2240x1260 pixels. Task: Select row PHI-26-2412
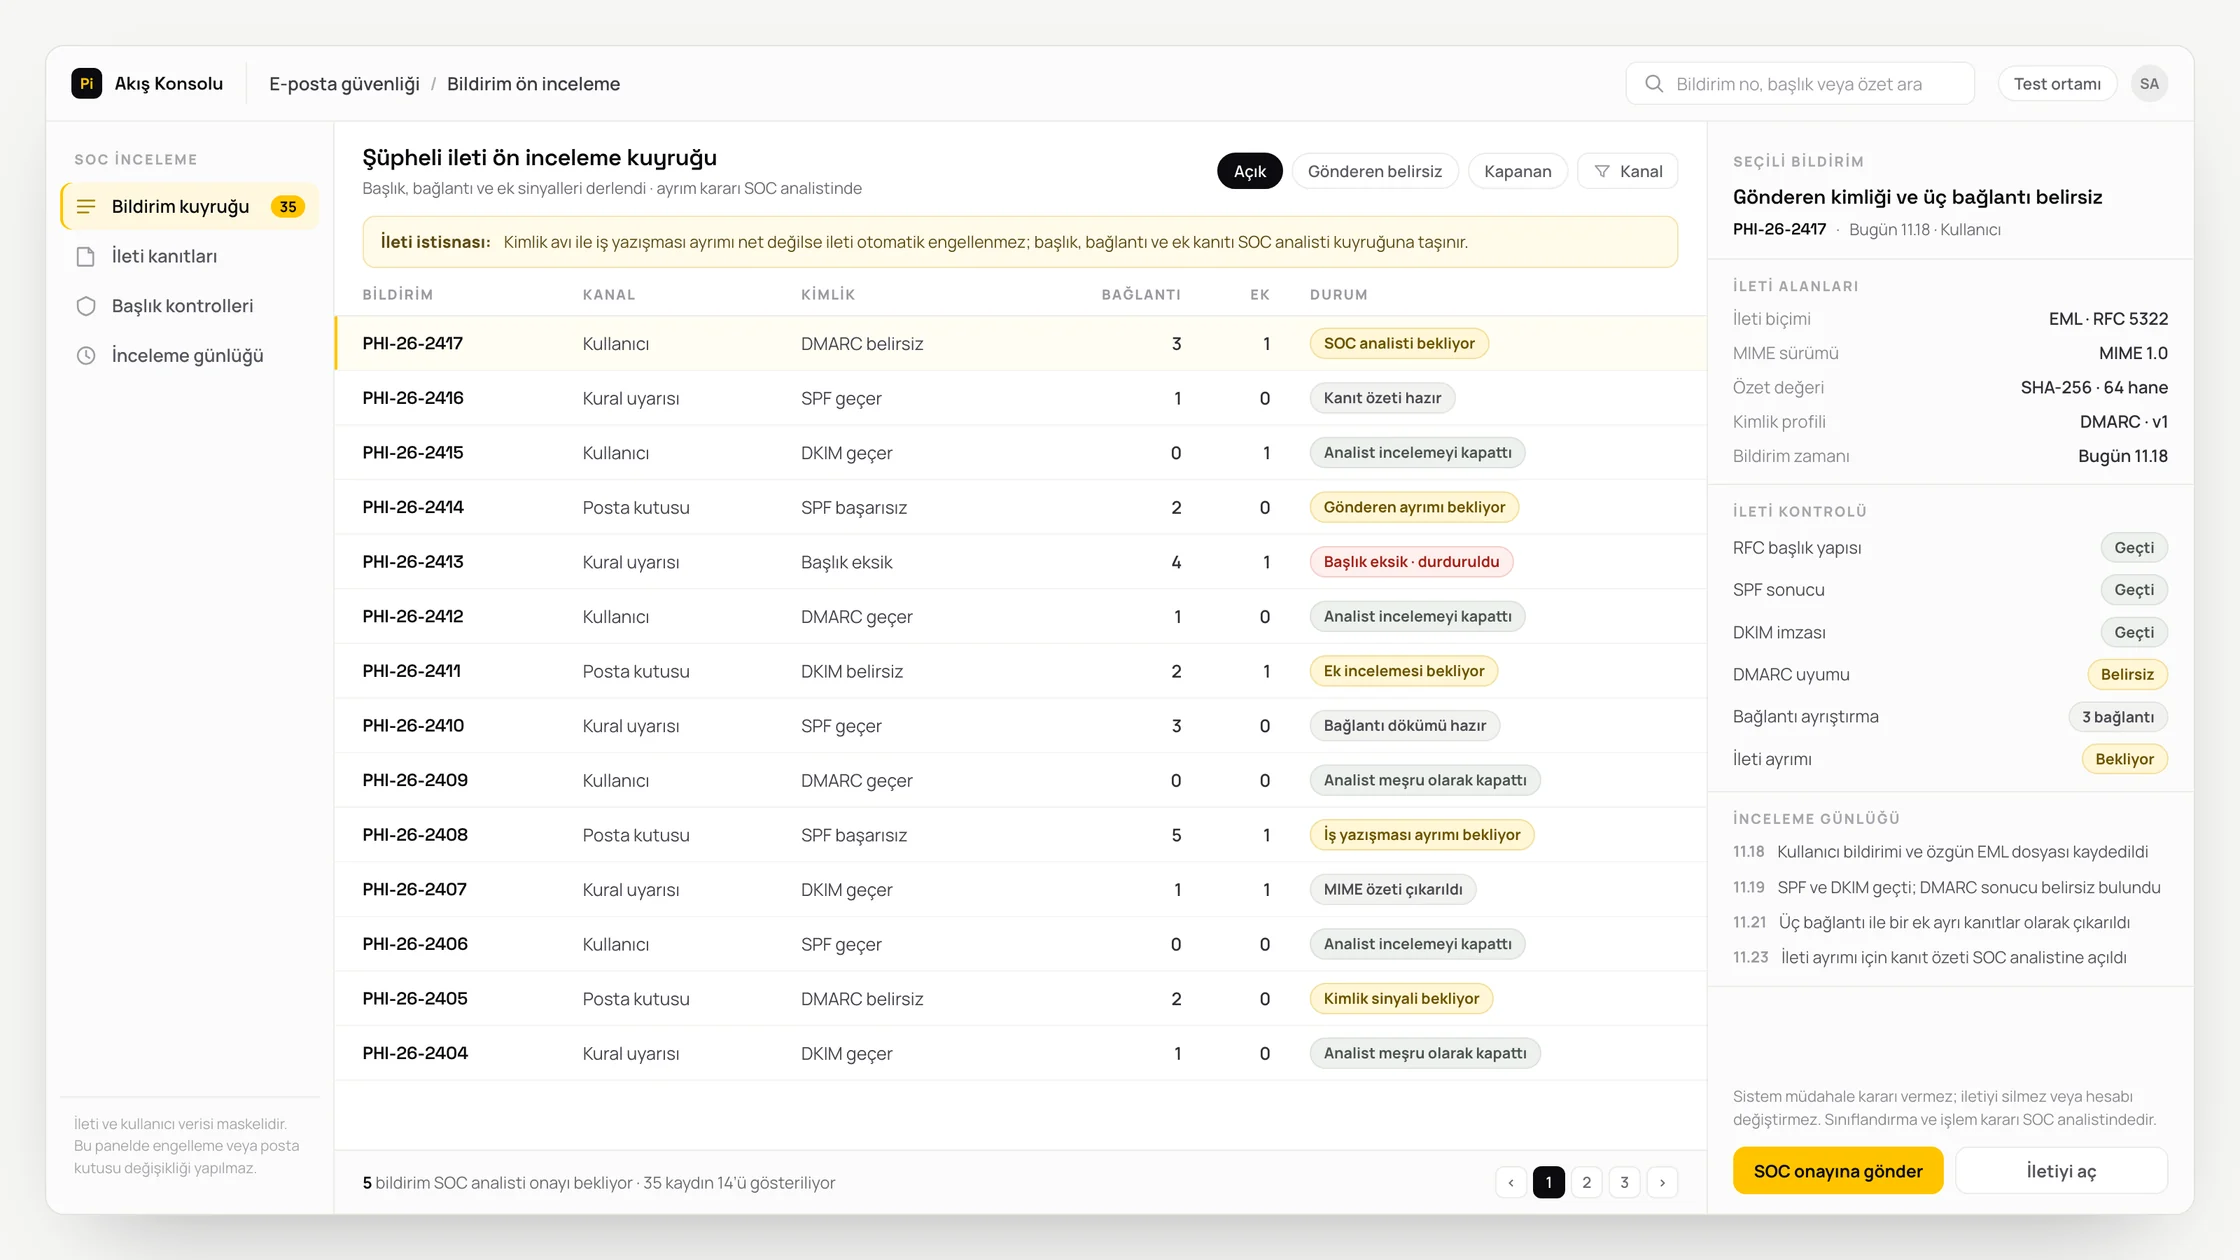[x=1021, y=617]
